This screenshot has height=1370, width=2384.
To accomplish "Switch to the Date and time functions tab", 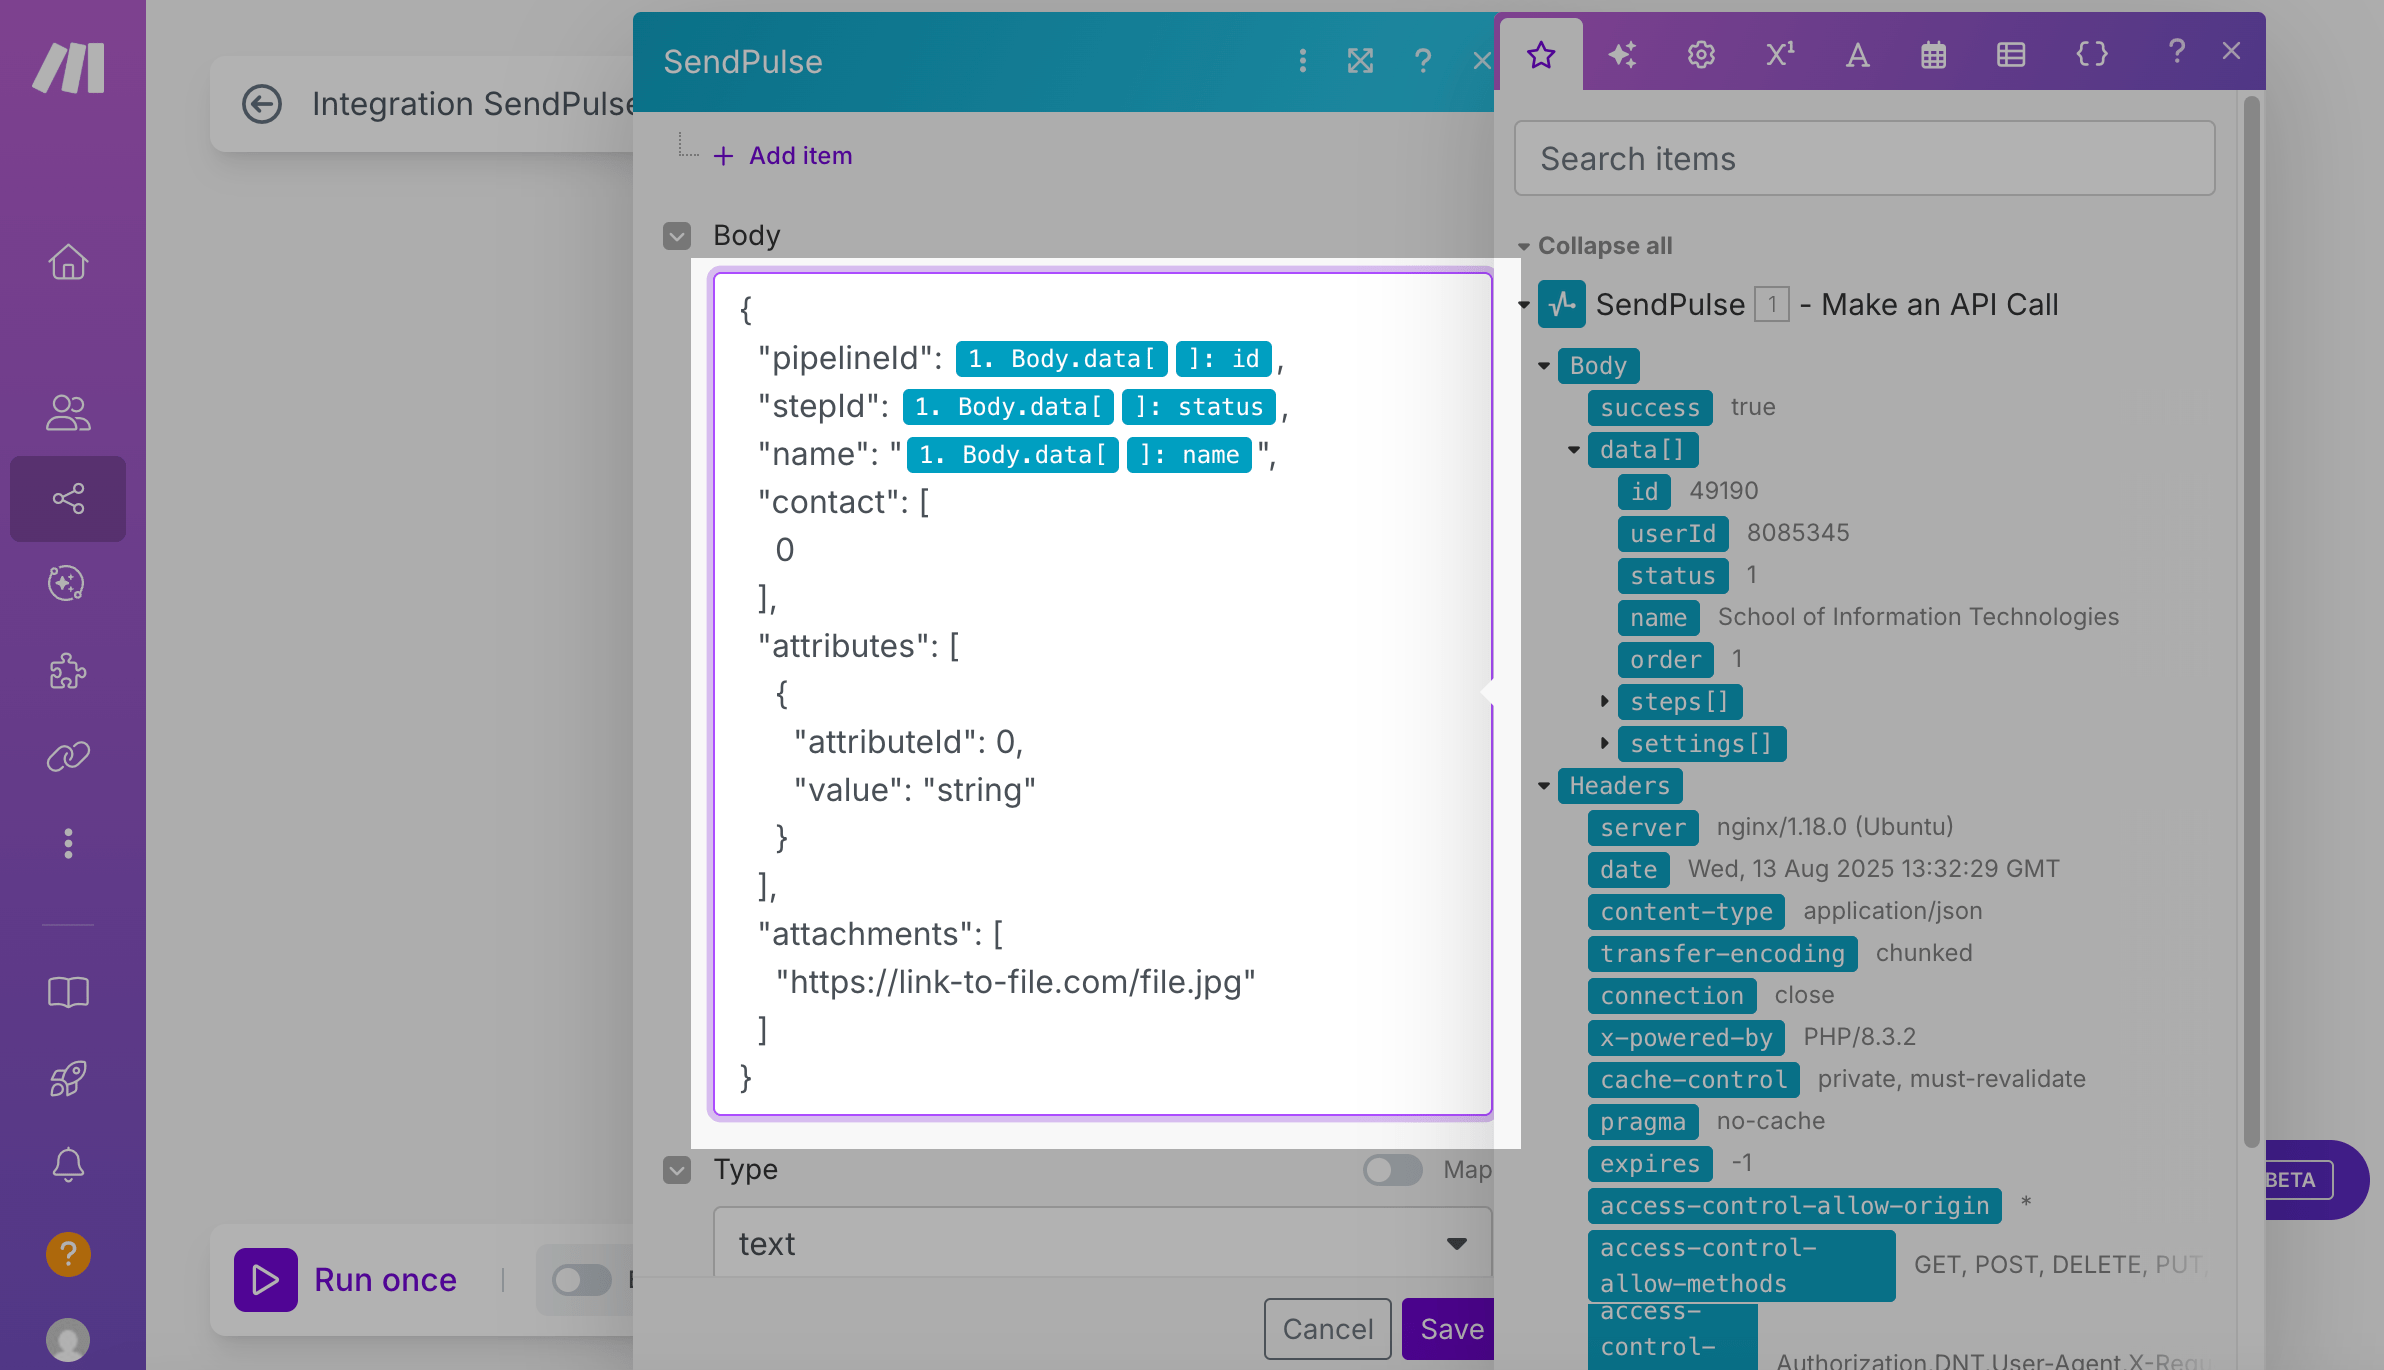I will (1933, 54).
